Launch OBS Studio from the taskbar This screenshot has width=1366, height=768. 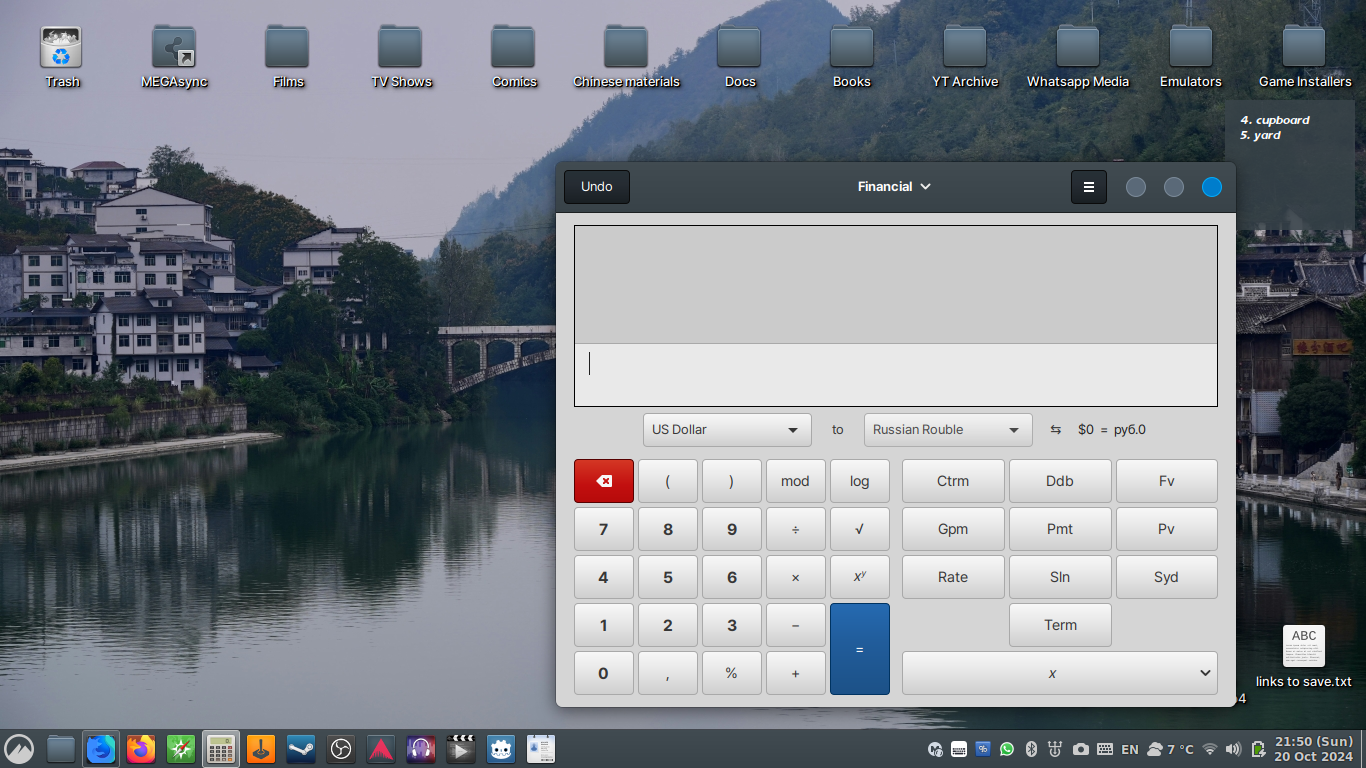(340, 748)
